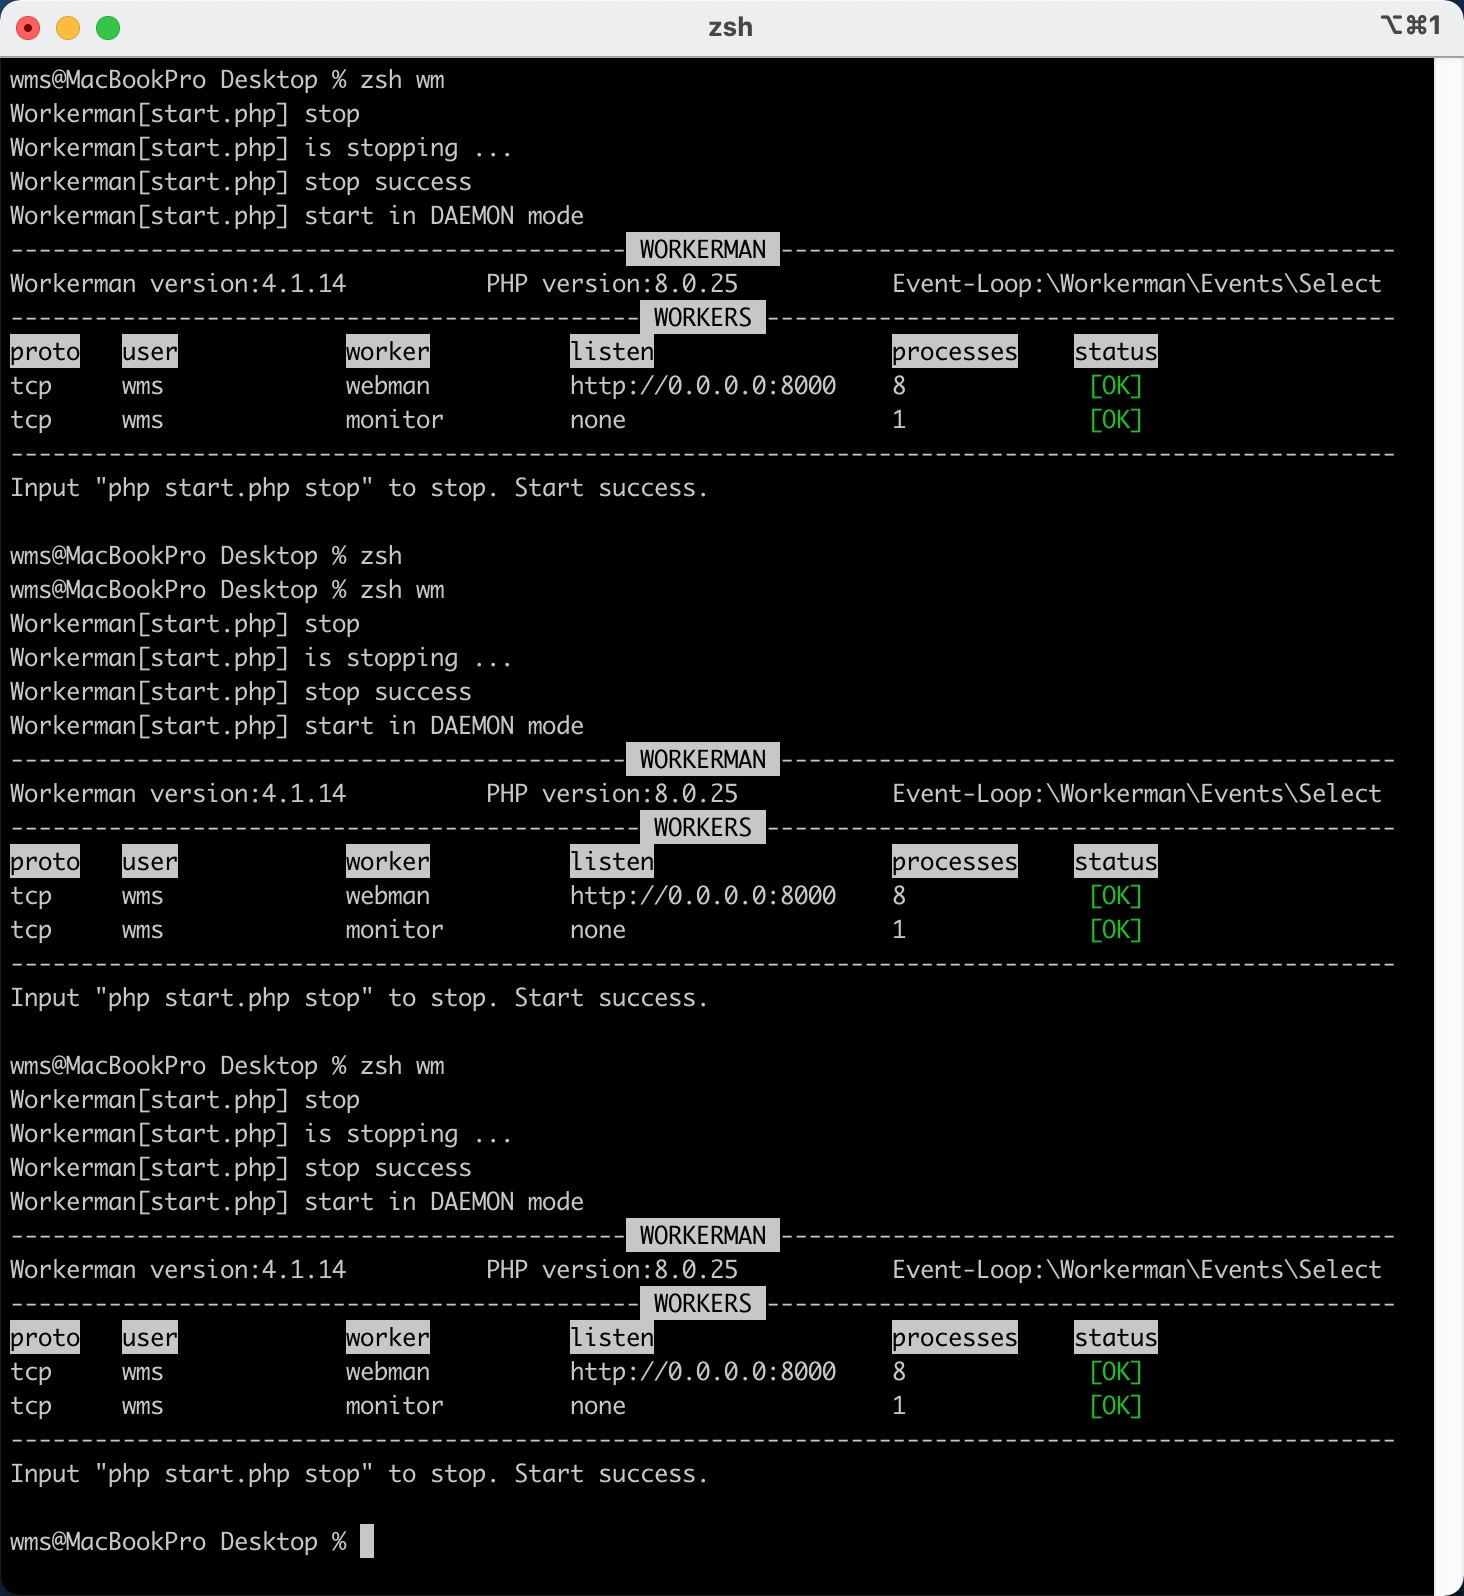This screenshot has width=1464, height=1596.
Task: Click the prompt line running only "zsh"
Action: point(206,556)
